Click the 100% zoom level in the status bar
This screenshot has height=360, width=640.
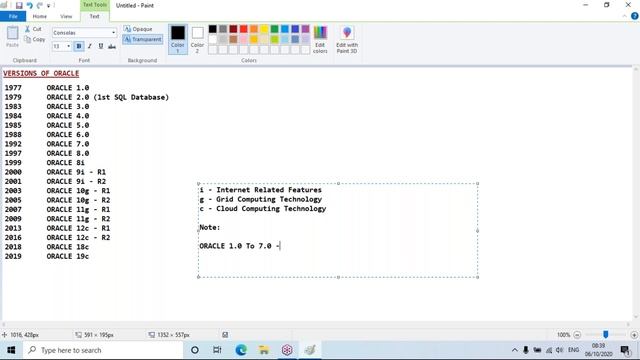[x=563, y=335]
